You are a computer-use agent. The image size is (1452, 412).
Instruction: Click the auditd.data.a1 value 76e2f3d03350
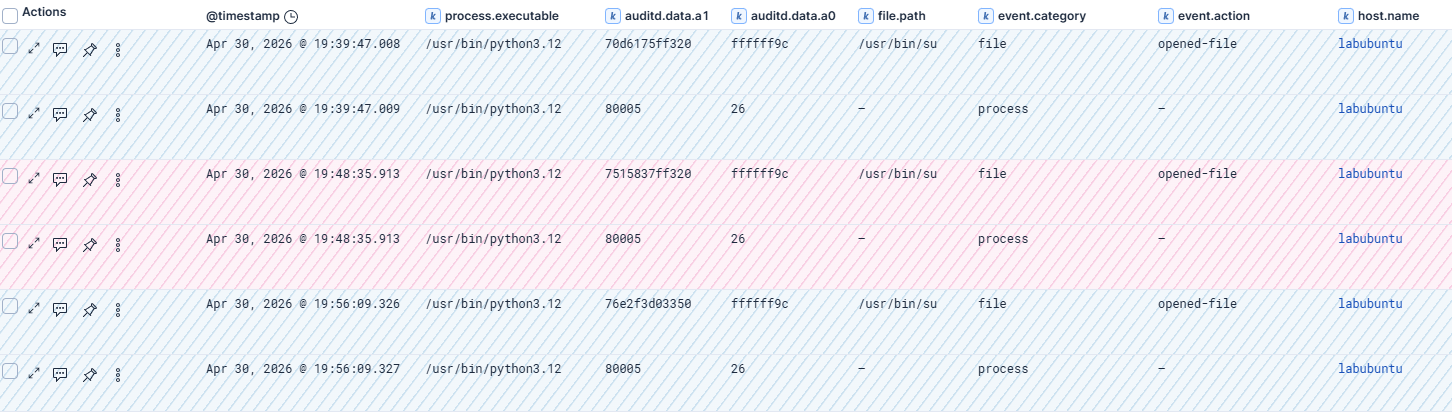point(648,304)
